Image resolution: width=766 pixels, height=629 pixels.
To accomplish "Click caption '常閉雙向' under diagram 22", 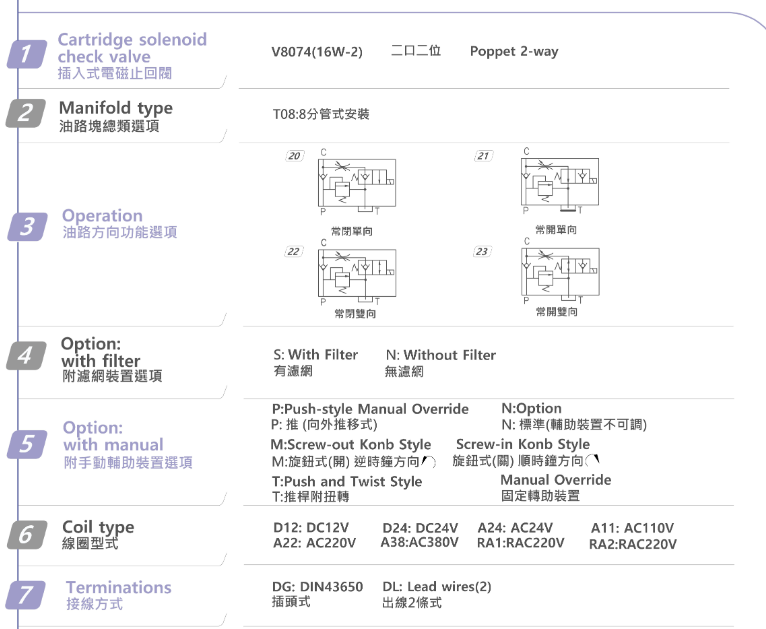I will tap(355, 314).
